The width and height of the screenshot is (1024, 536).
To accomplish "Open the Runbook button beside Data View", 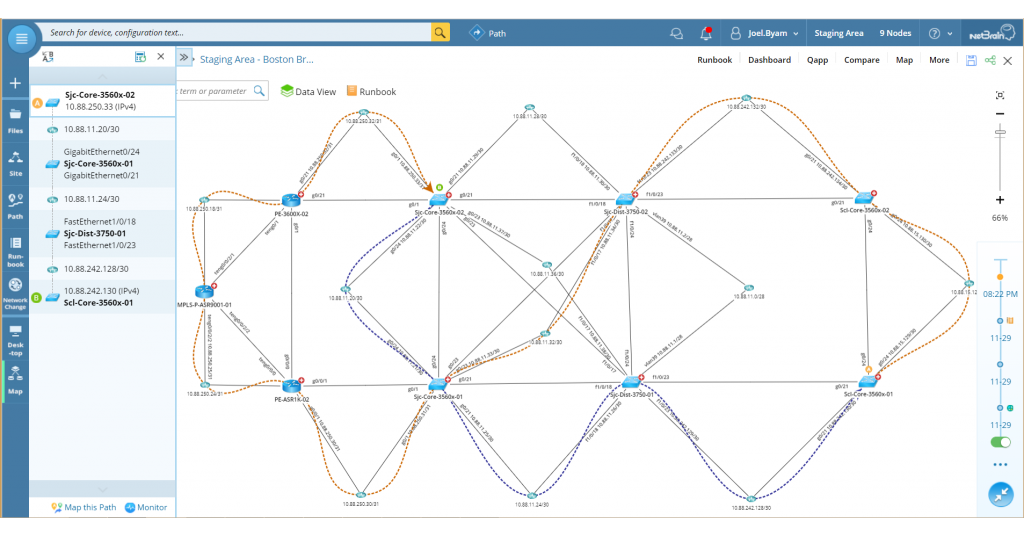I will point(371,91).
